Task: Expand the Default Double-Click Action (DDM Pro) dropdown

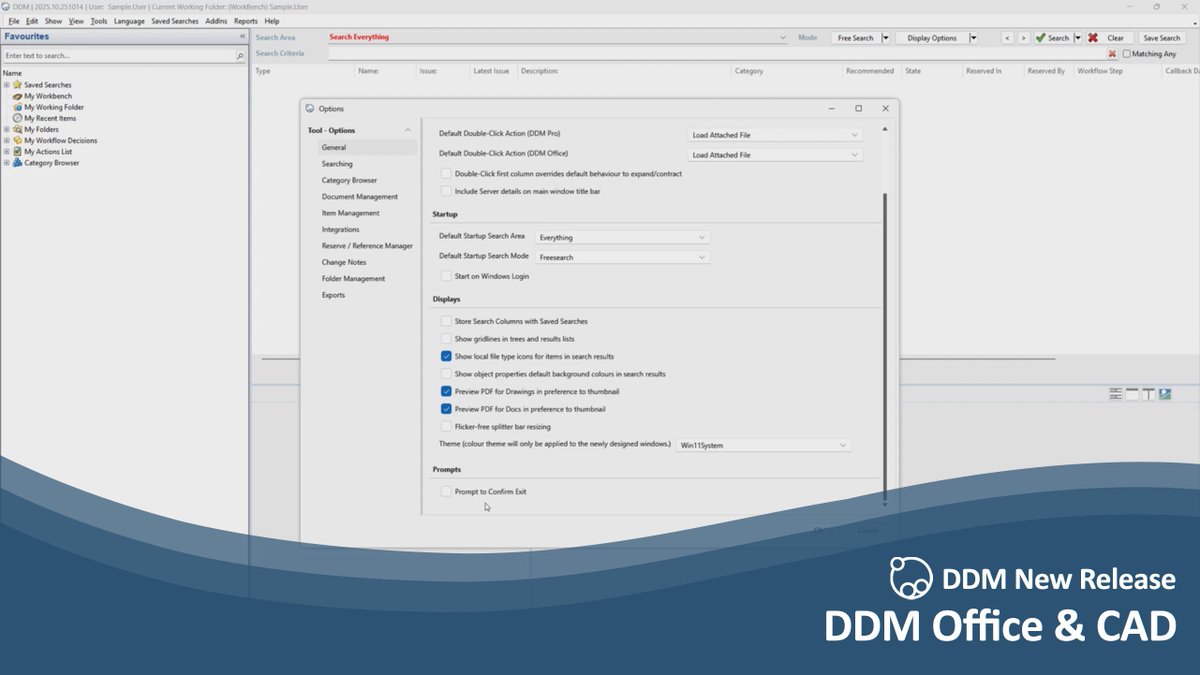Action: 855,134
